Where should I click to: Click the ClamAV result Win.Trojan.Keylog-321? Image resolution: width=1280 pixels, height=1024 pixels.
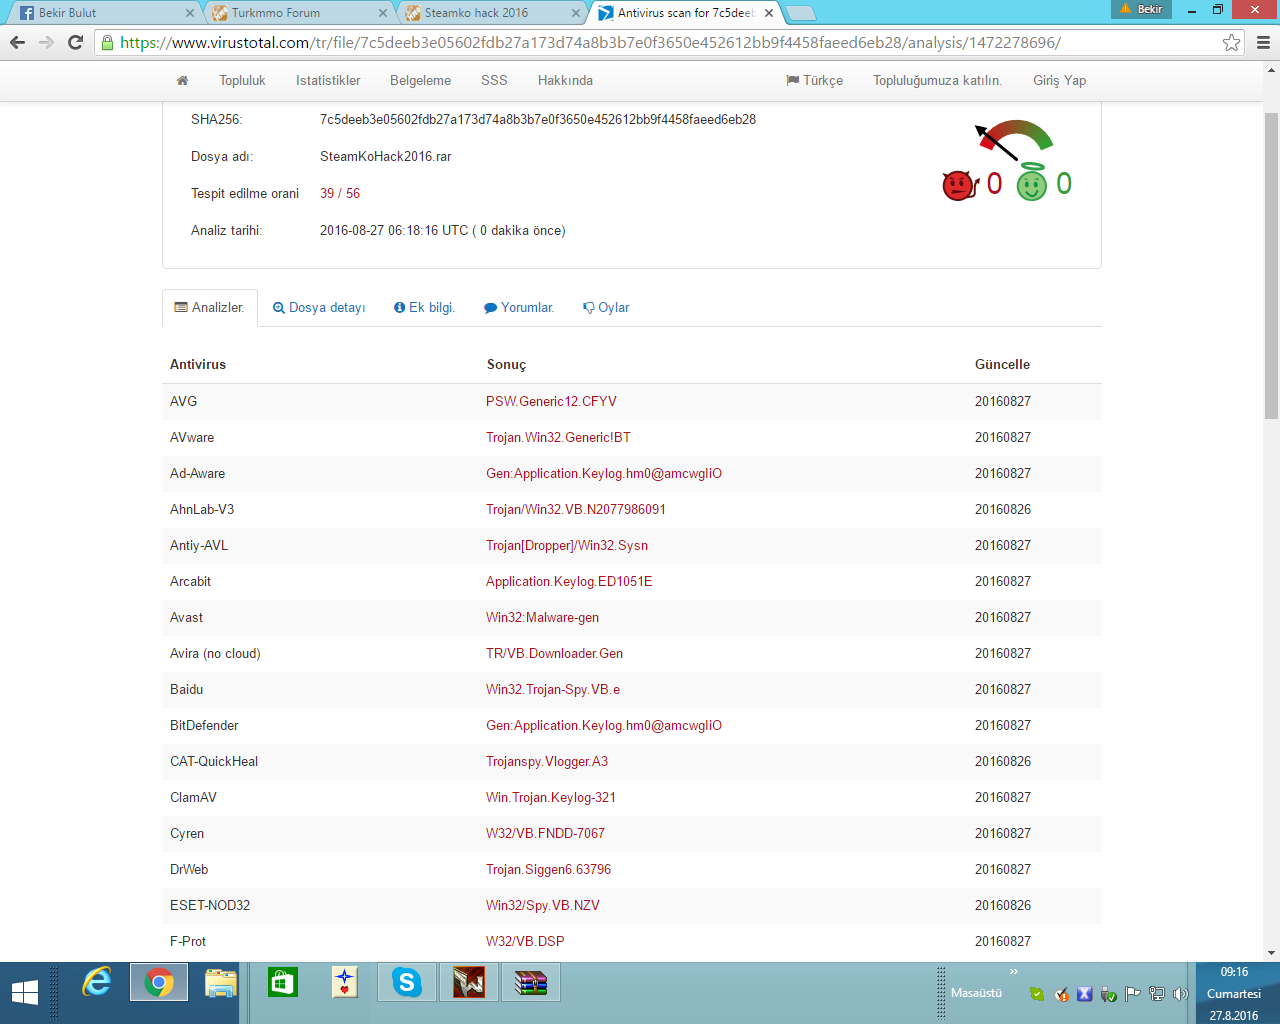[x=551, y=798]
